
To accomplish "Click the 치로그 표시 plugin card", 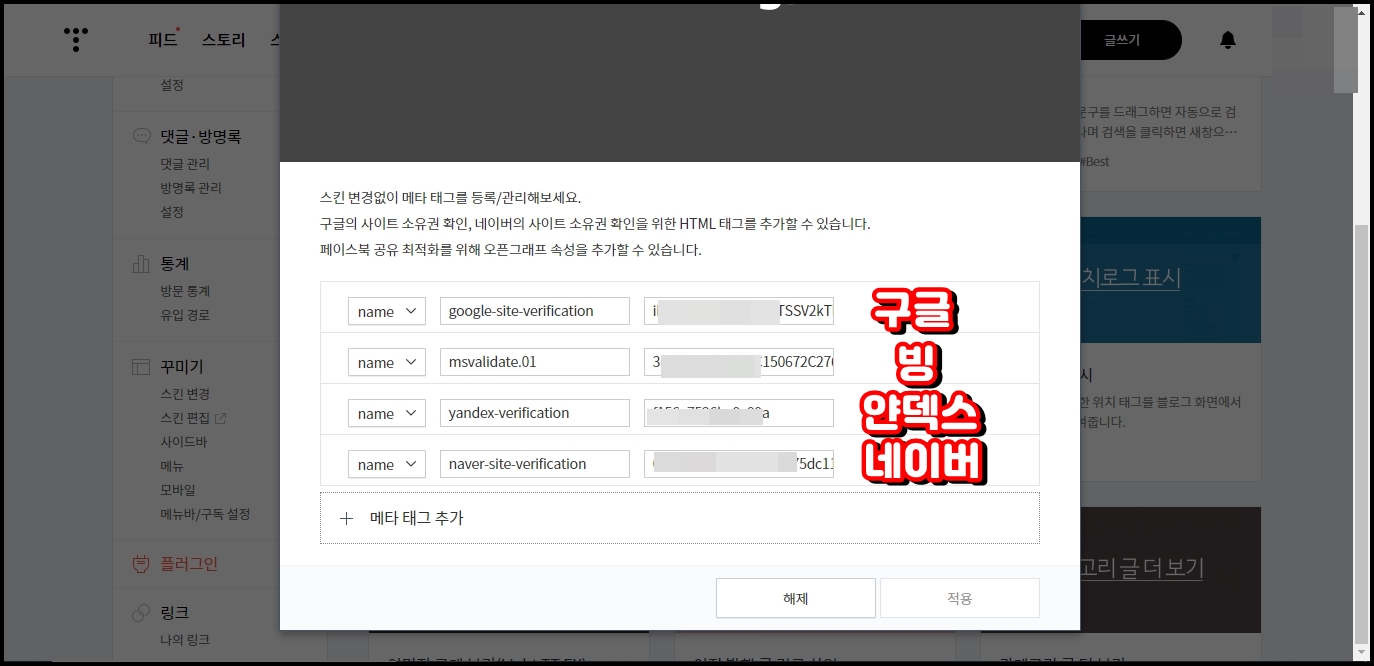I will [1170, 280].
